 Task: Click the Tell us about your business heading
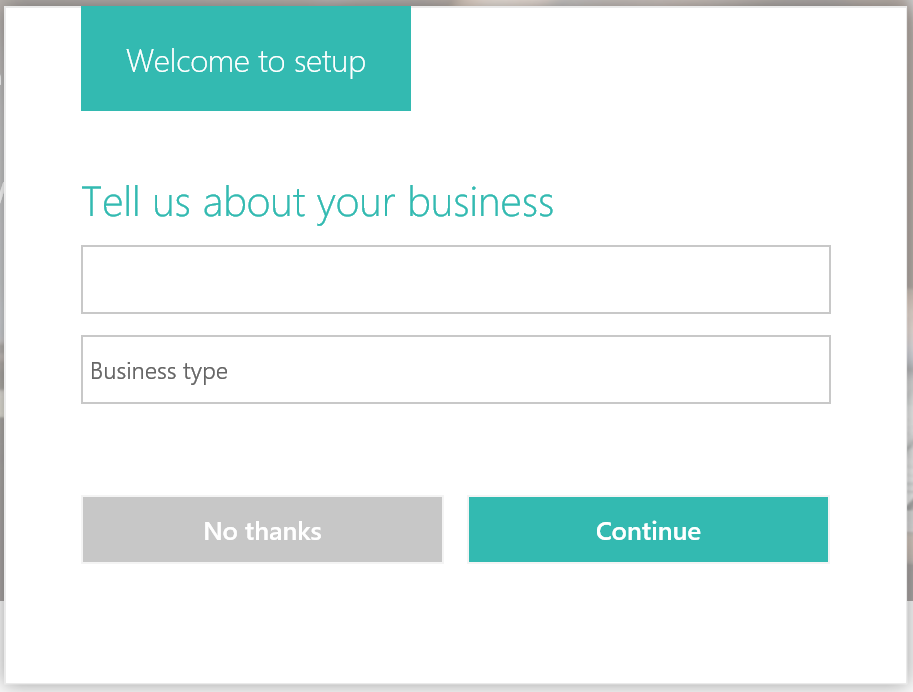point(317,202)
